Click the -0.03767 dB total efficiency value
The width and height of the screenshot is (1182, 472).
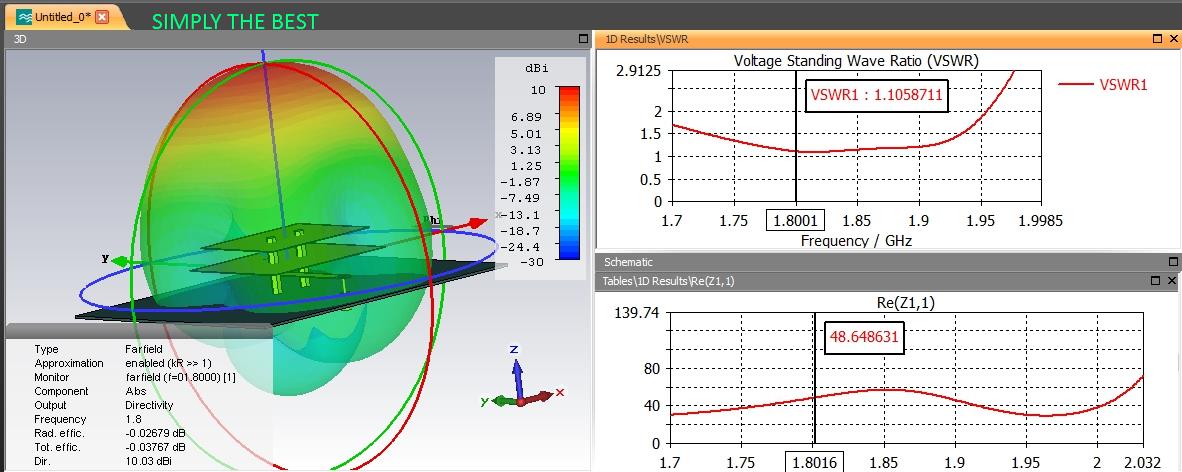pyautogui.click(x=155, y=447)
